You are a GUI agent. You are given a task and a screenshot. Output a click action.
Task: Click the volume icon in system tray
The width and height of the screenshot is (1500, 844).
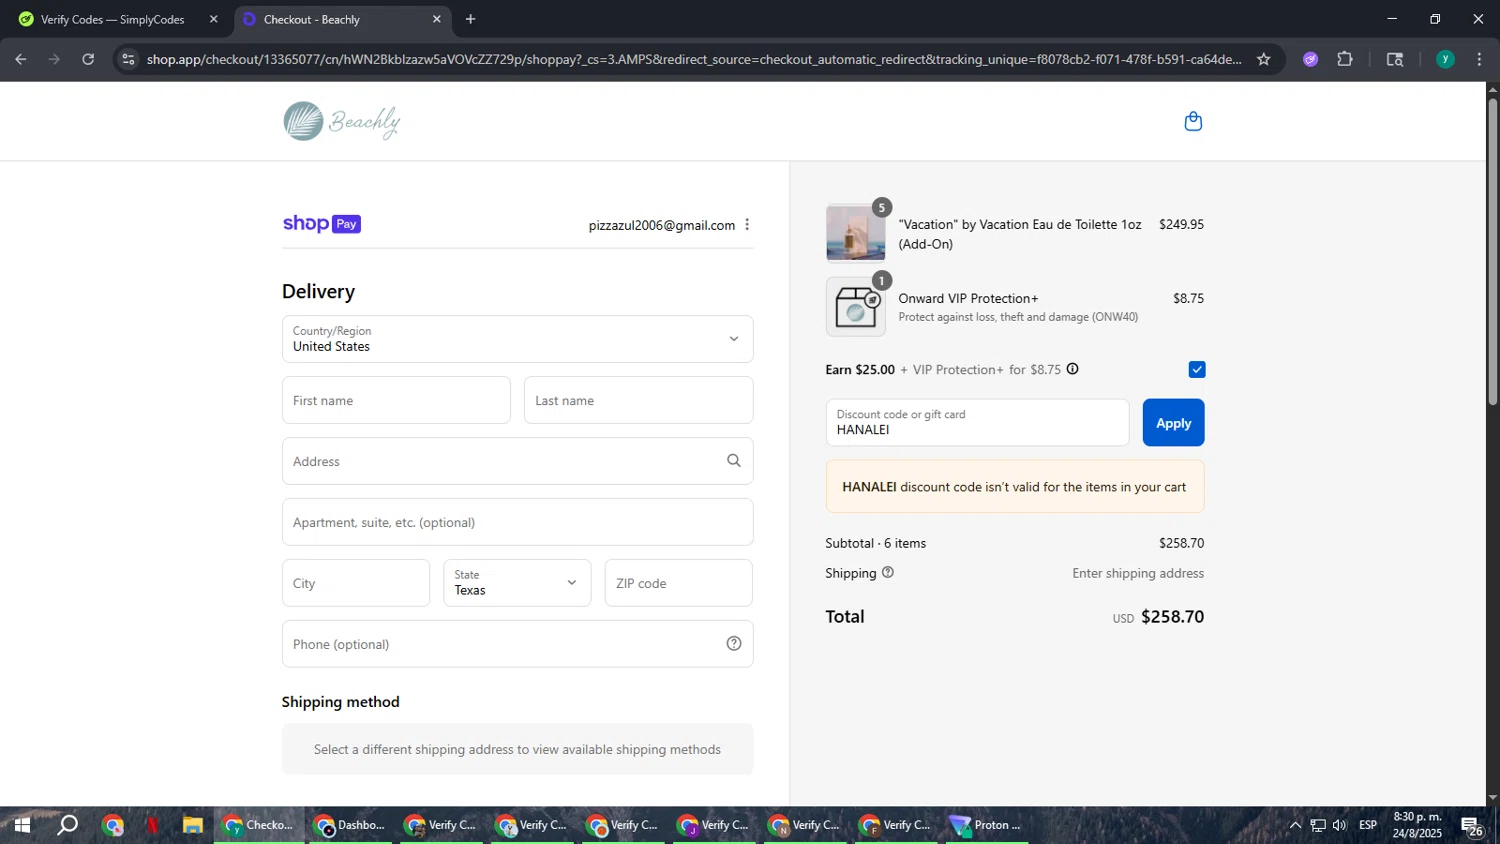[x=1340, y=825]
